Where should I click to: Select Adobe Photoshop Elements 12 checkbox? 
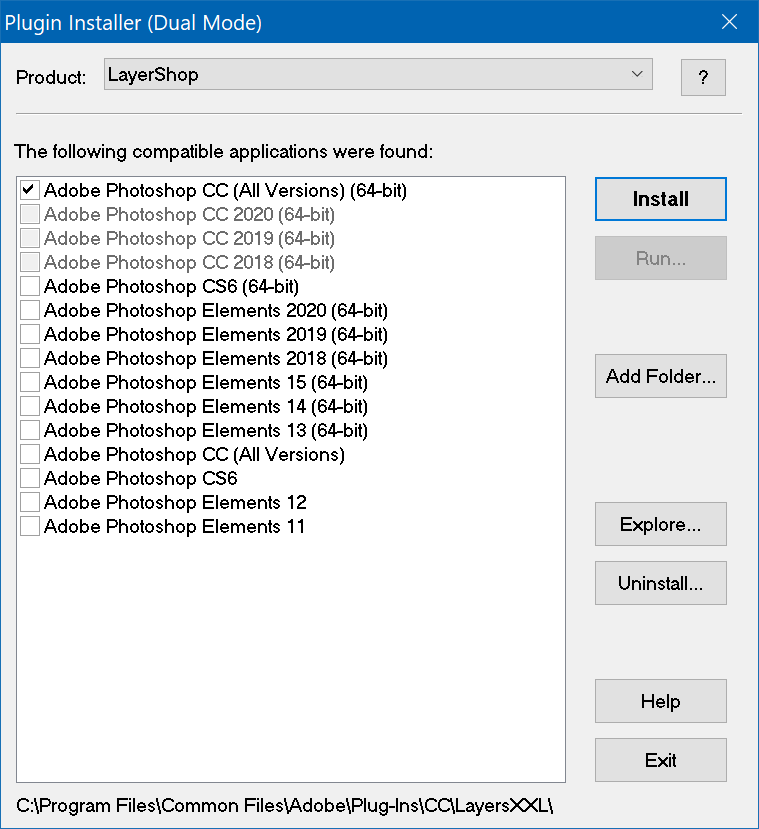click(x=30, y=502)
